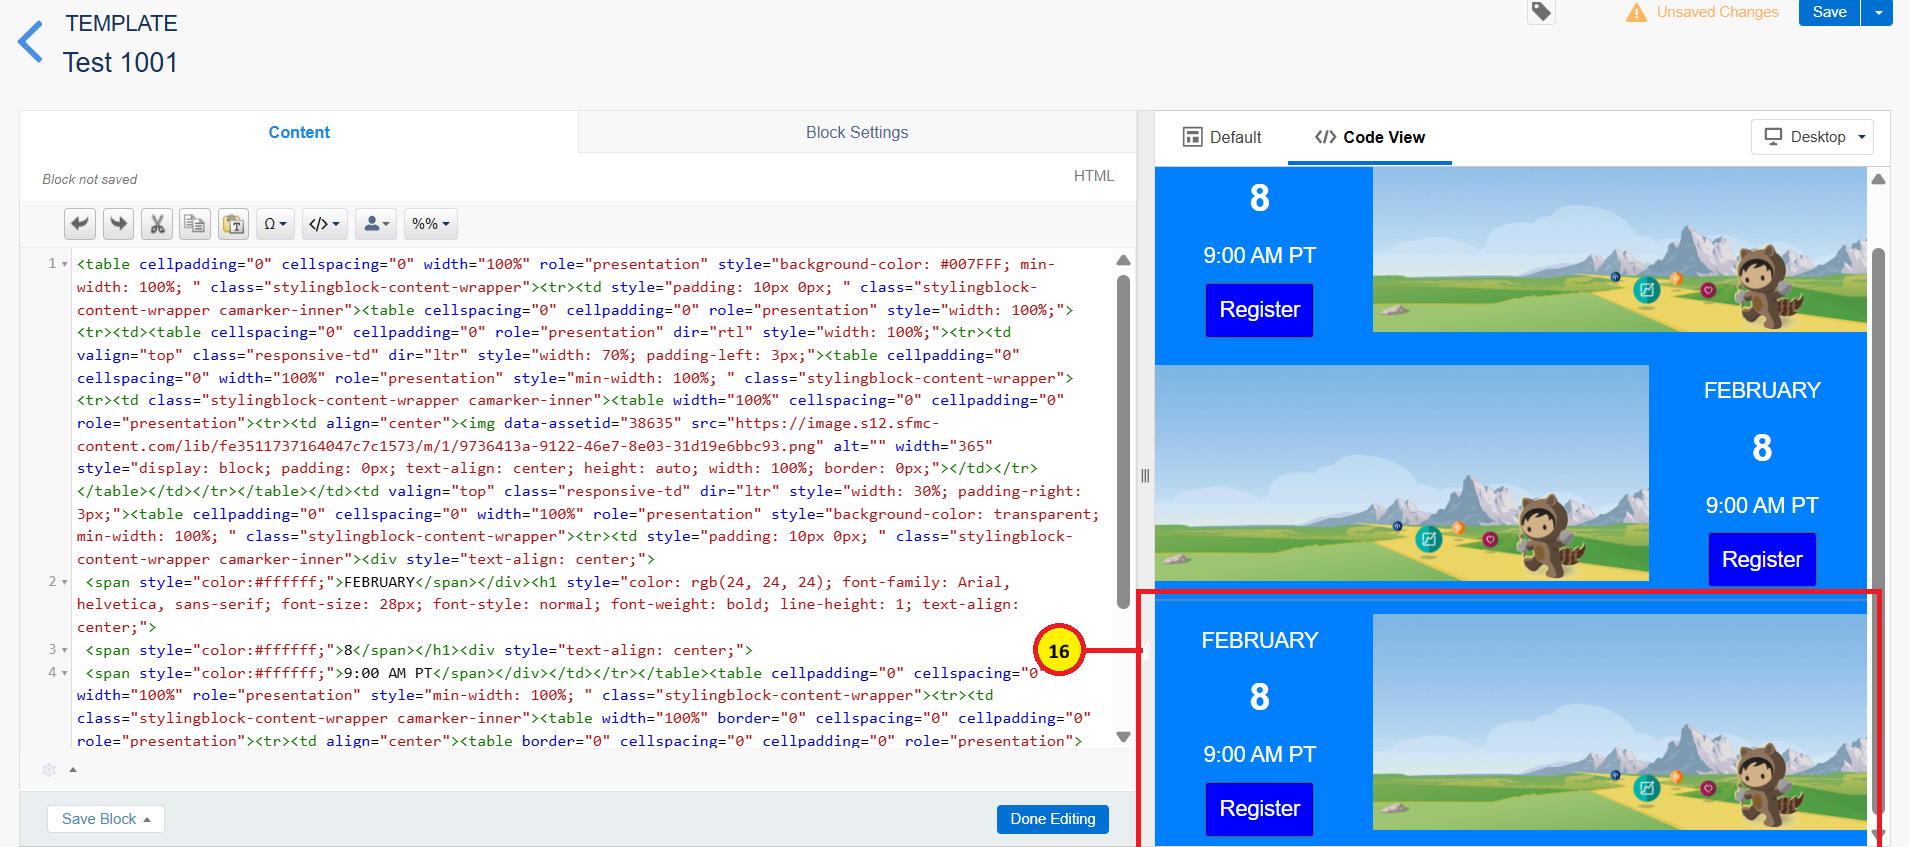Open the personalization person-icon dropdown
Image resolution: width=1909 pixels, height=847 pixels.
click(x=376, y=224)
